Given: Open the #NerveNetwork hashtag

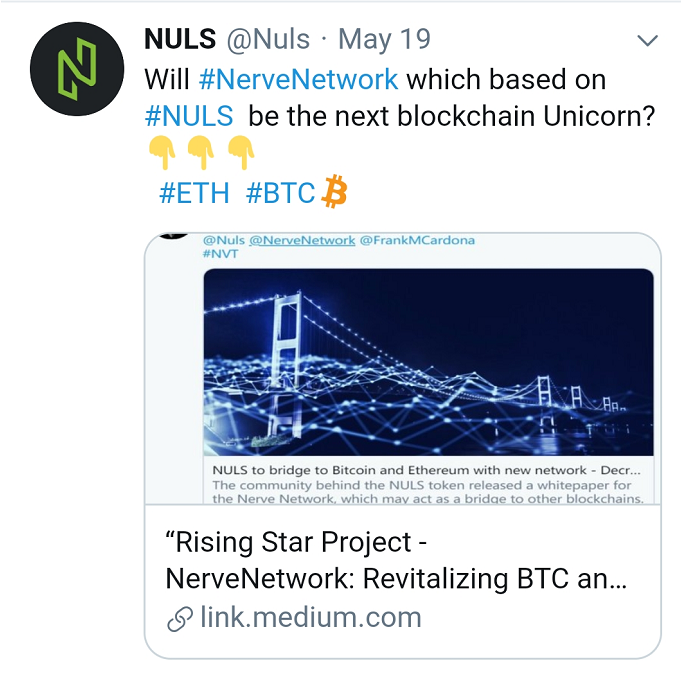Looking at the screenshot, I should (298, 80).
